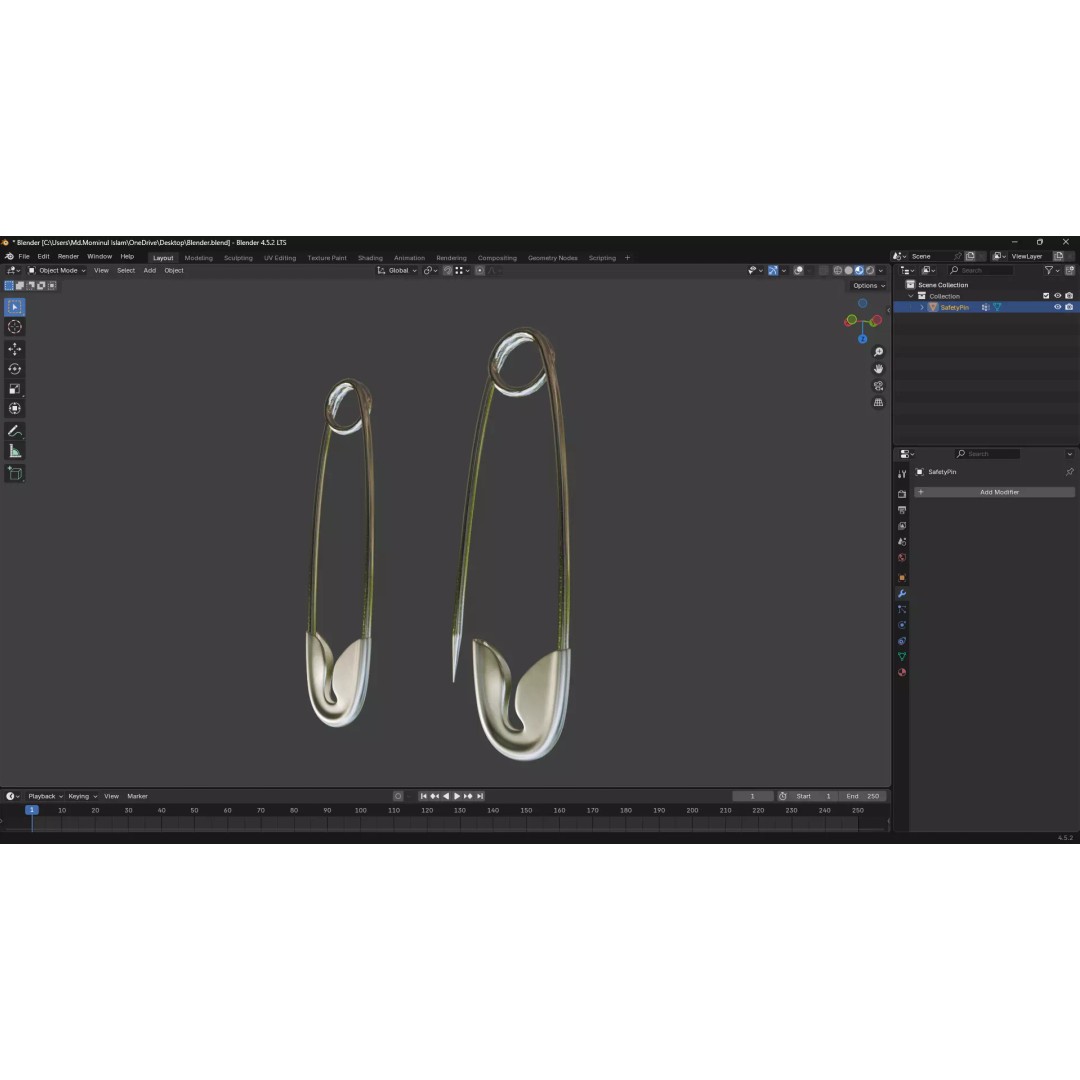Toggle the camera view icon
This screenshot has height=1080, width=1080.
(878, 386)
